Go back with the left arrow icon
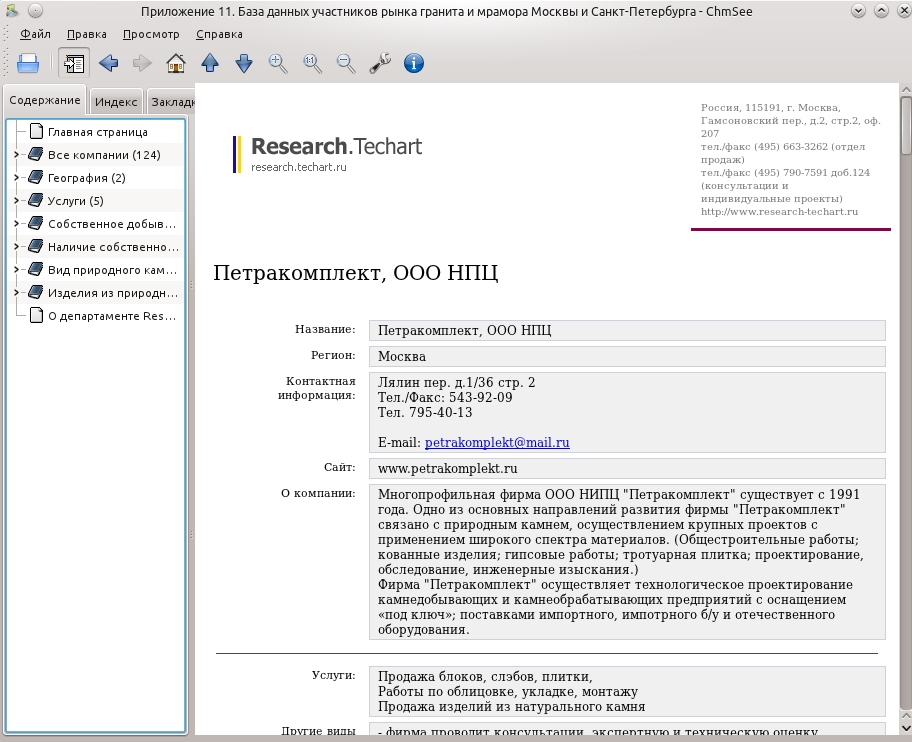Screen dimensions: 912x742 [109, 63]
